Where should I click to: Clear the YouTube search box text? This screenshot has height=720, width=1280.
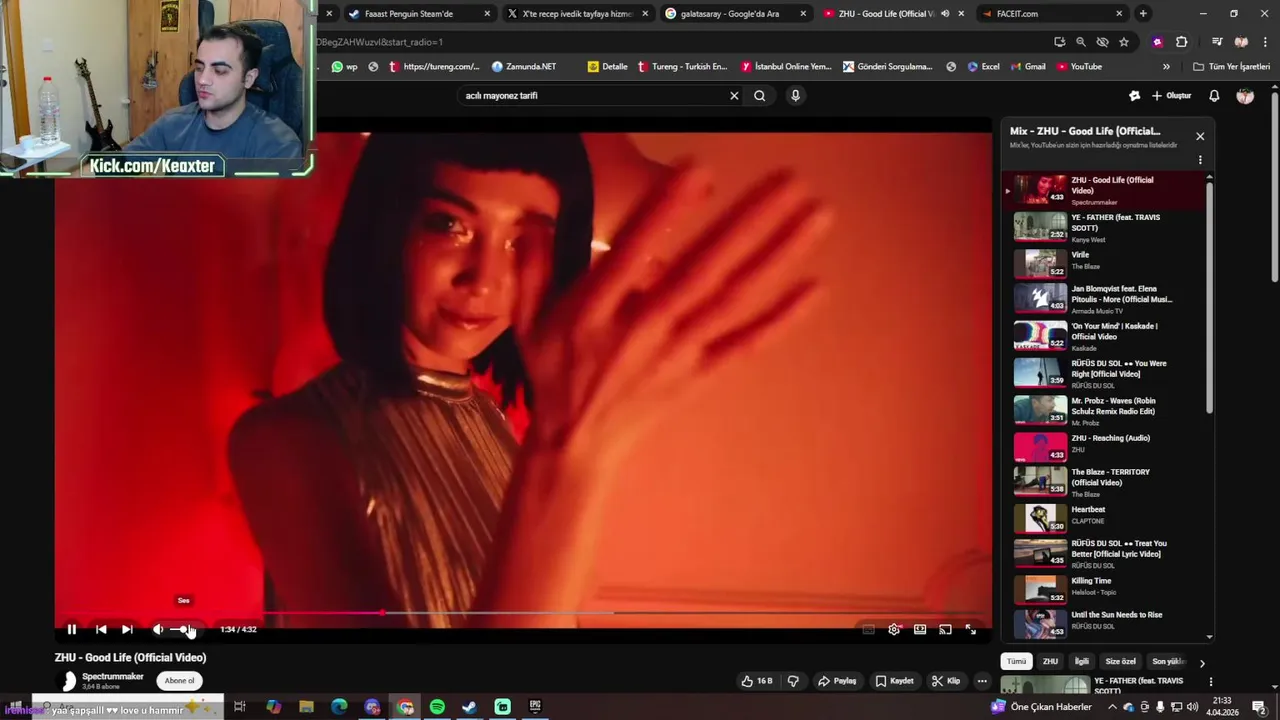click(x=734, y=96)
